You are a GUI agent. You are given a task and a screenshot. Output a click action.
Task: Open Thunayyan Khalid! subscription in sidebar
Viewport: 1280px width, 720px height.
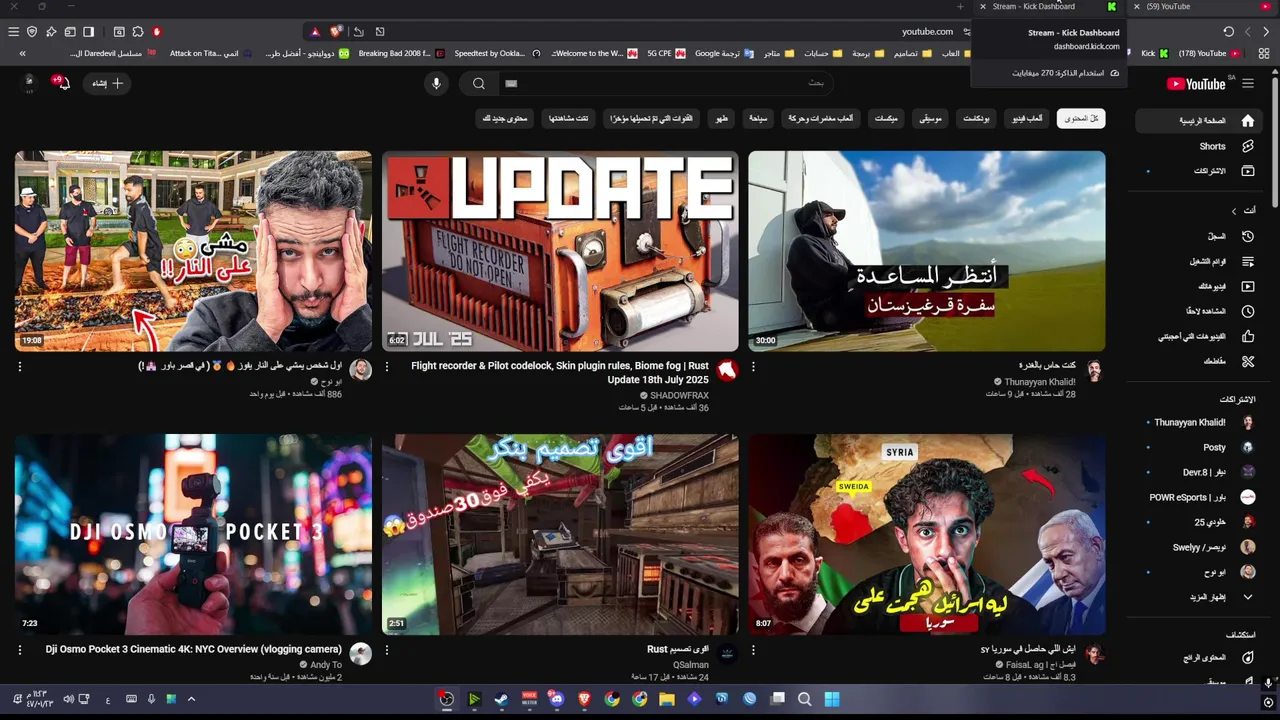coord(1200,423)
